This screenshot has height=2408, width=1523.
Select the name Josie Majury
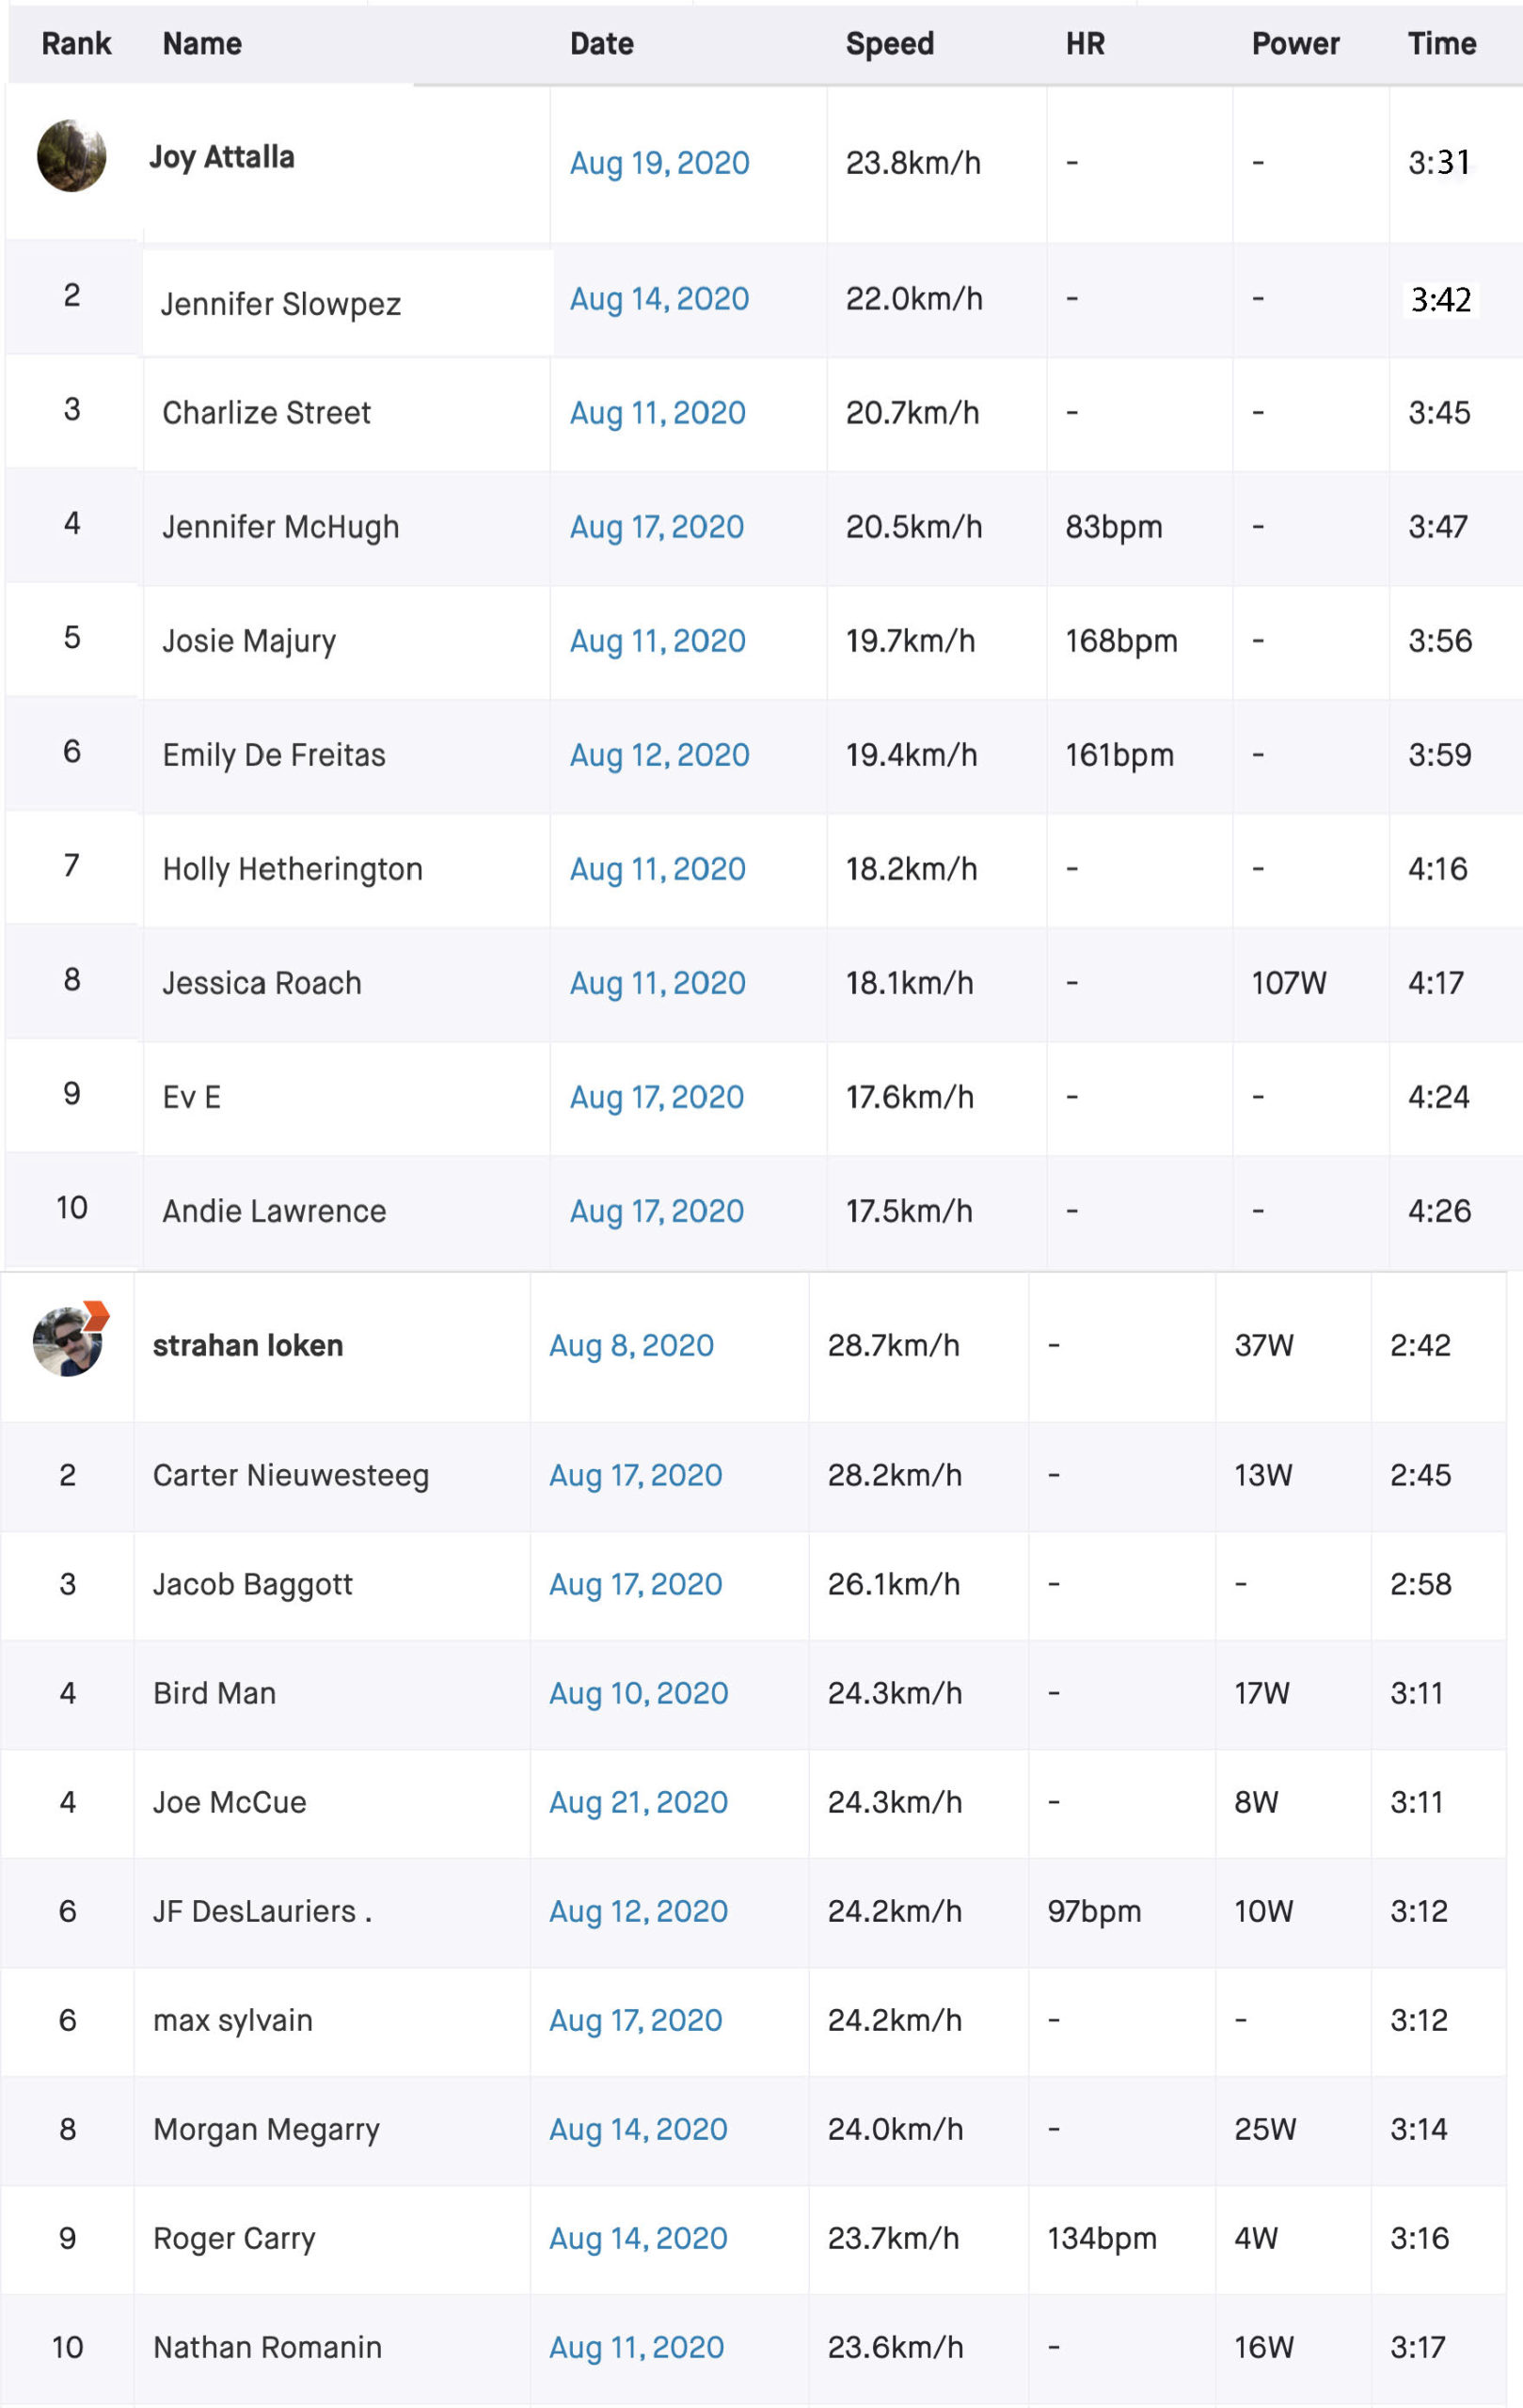[249, 641]
